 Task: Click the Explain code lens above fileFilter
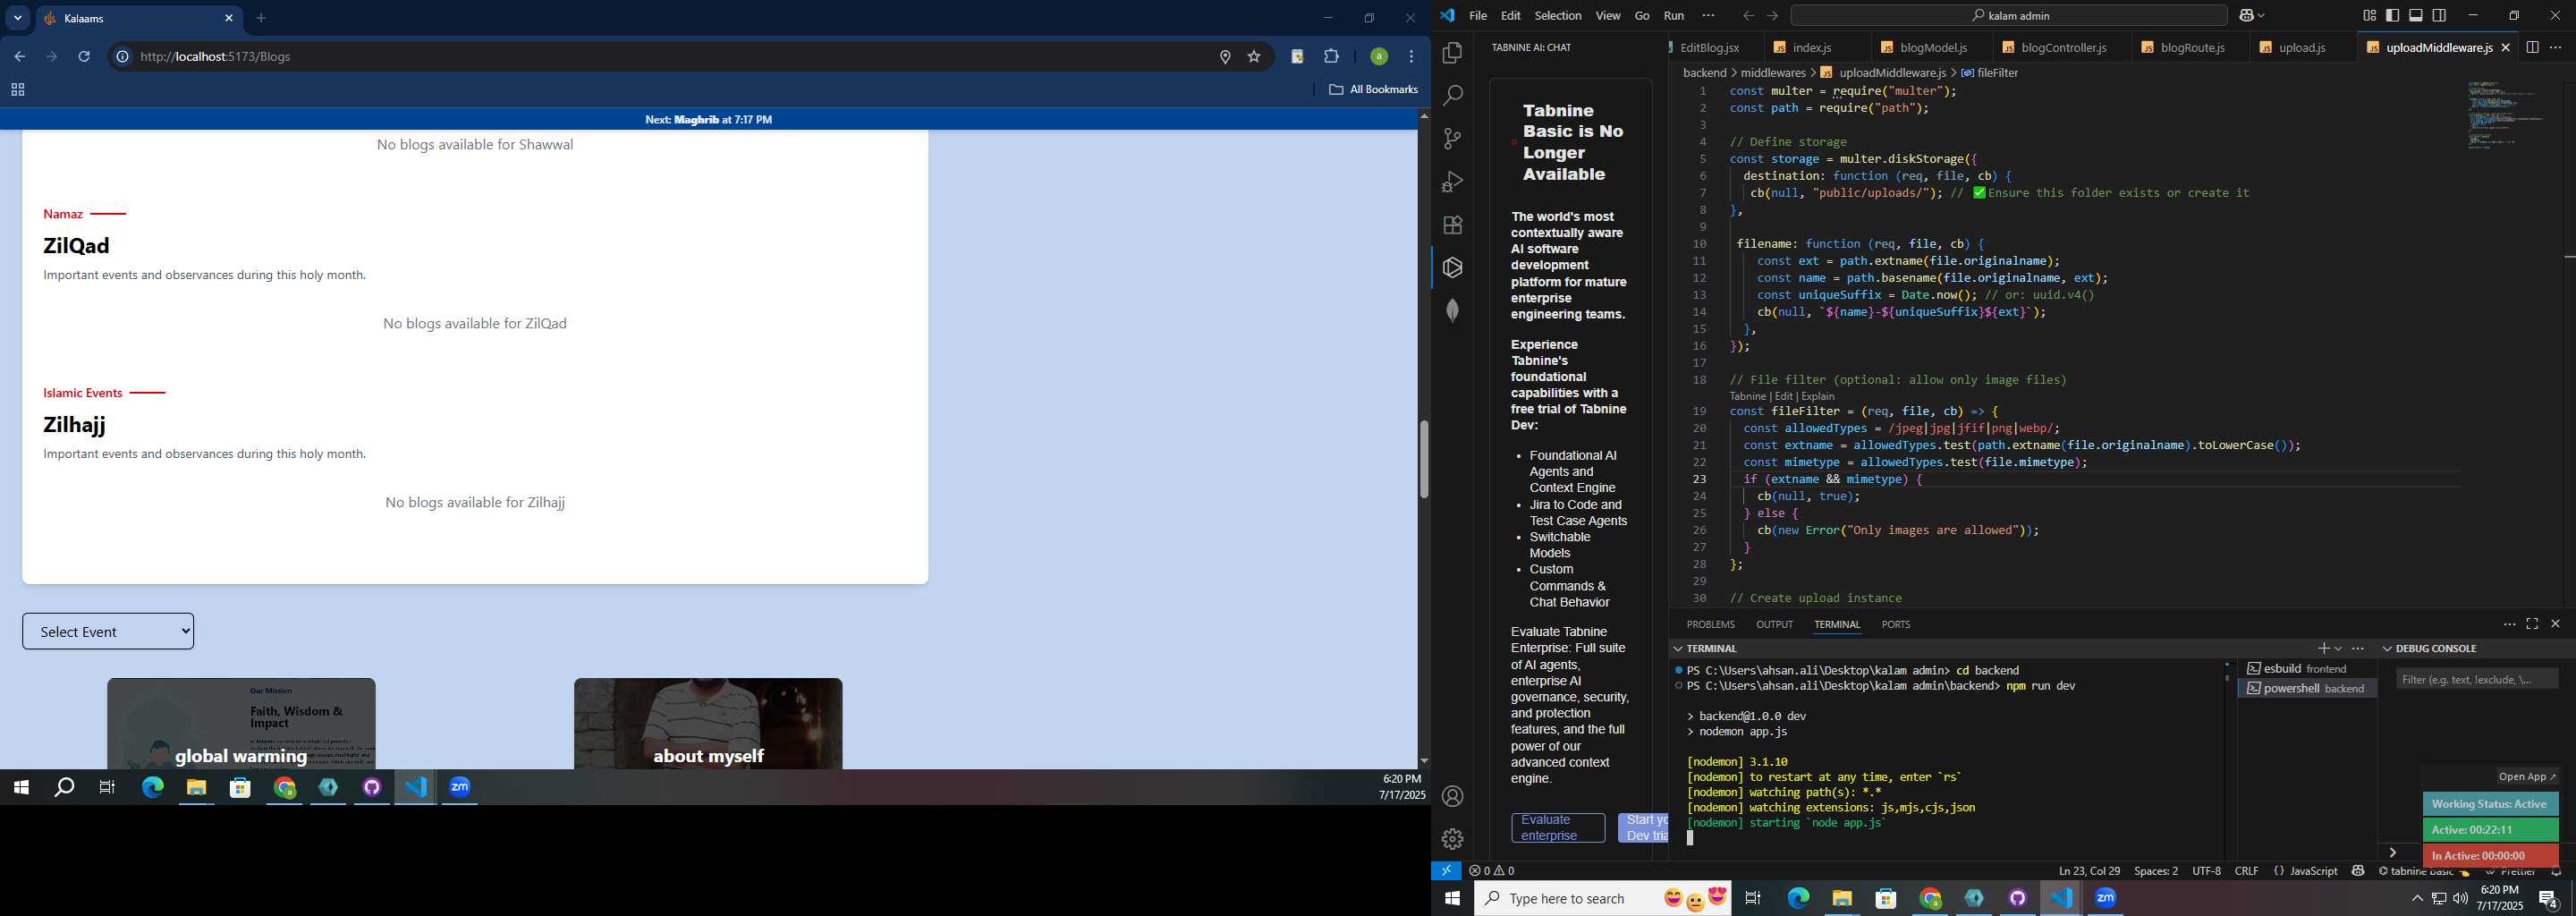tap(1818, 396)
